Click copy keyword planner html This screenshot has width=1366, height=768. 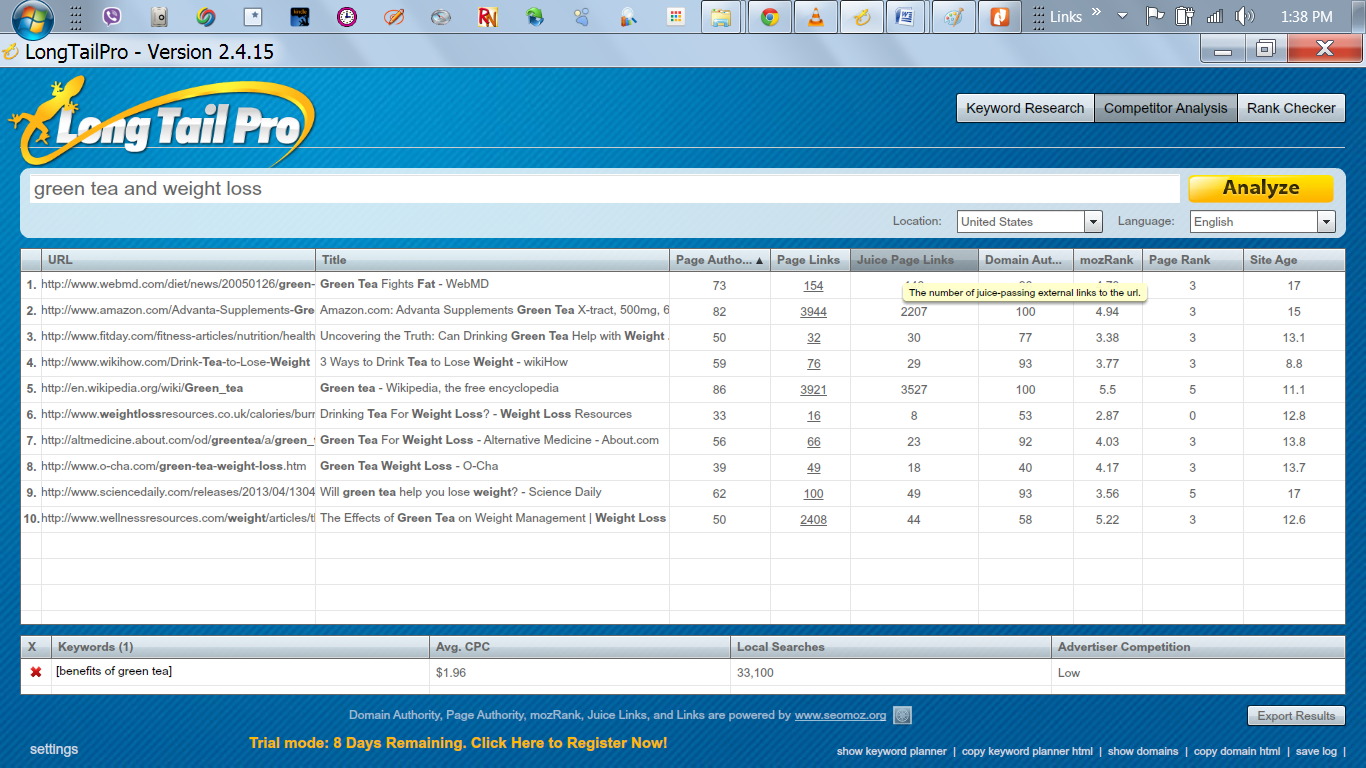[1027, 751]
